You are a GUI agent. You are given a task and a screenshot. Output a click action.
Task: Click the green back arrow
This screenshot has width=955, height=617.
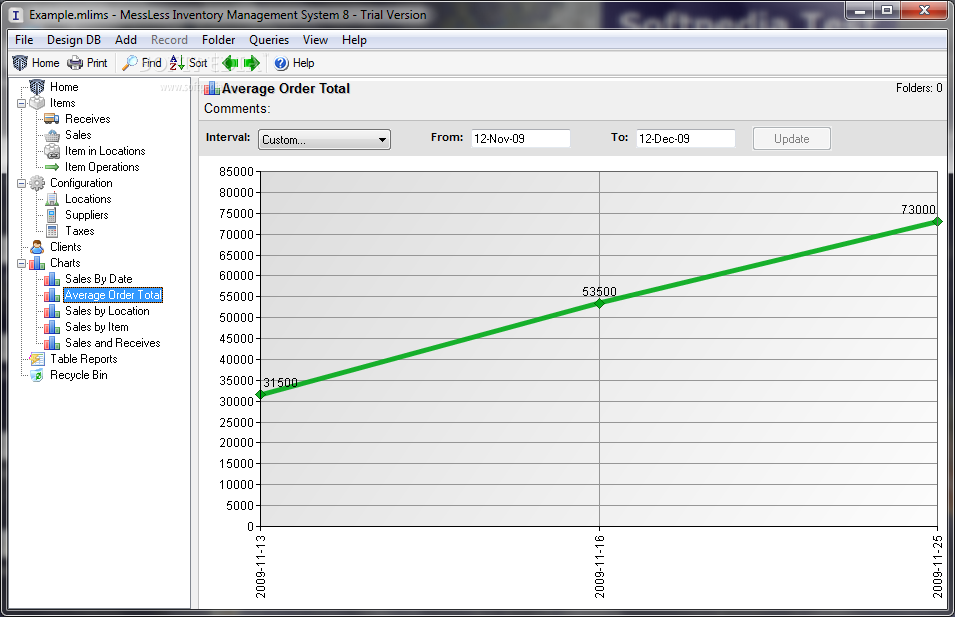(230, 63)
